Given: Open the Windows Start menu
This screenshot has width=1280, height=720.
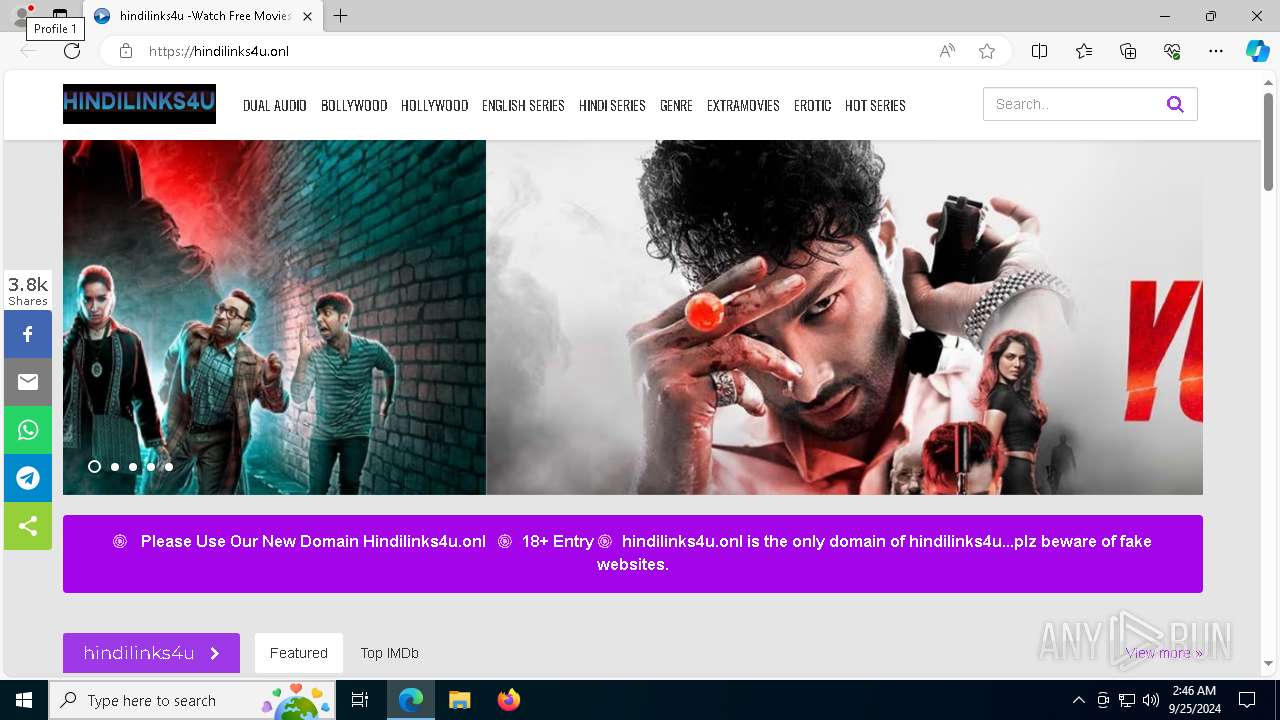Looking at the screenshot, I should (x=24, y=700).
